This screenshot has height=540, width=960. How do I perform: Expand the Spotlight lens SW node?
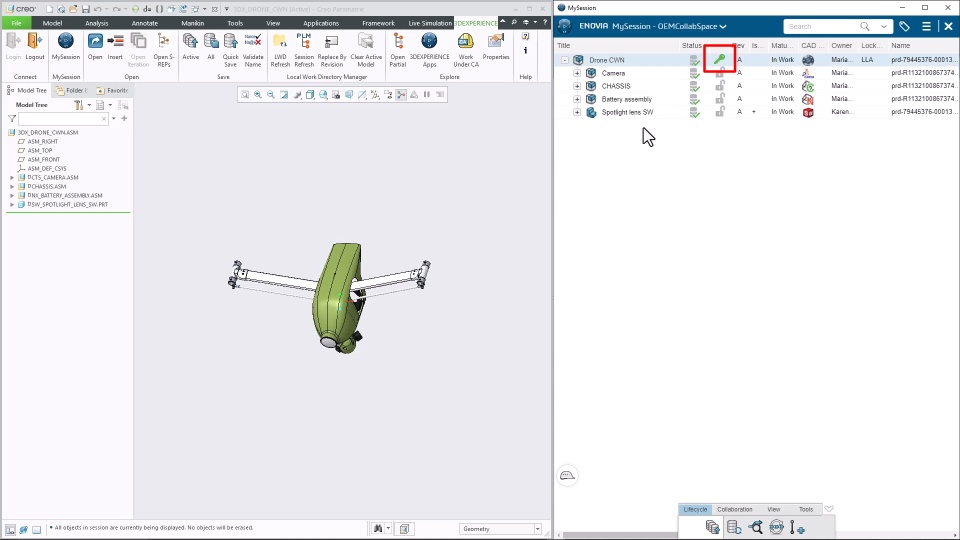click(577, 112)
